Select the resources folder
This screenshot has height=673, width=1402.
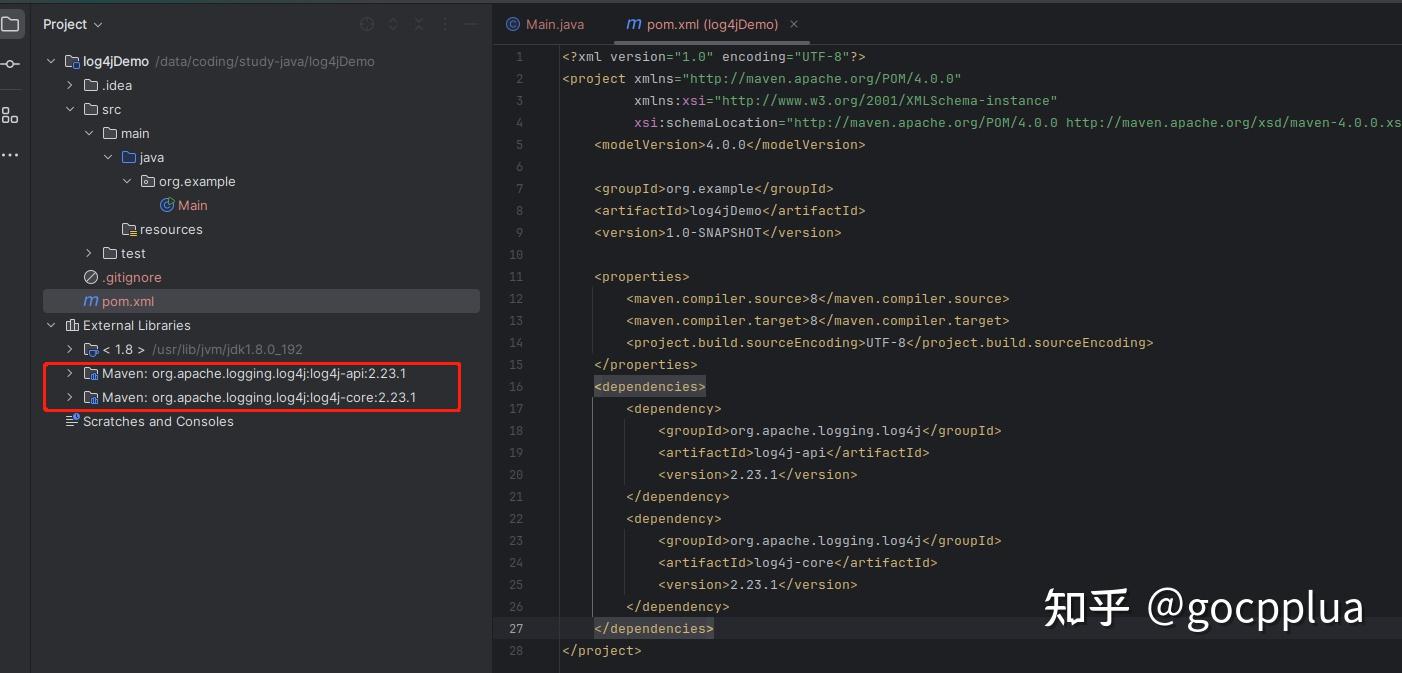(172, 229)
